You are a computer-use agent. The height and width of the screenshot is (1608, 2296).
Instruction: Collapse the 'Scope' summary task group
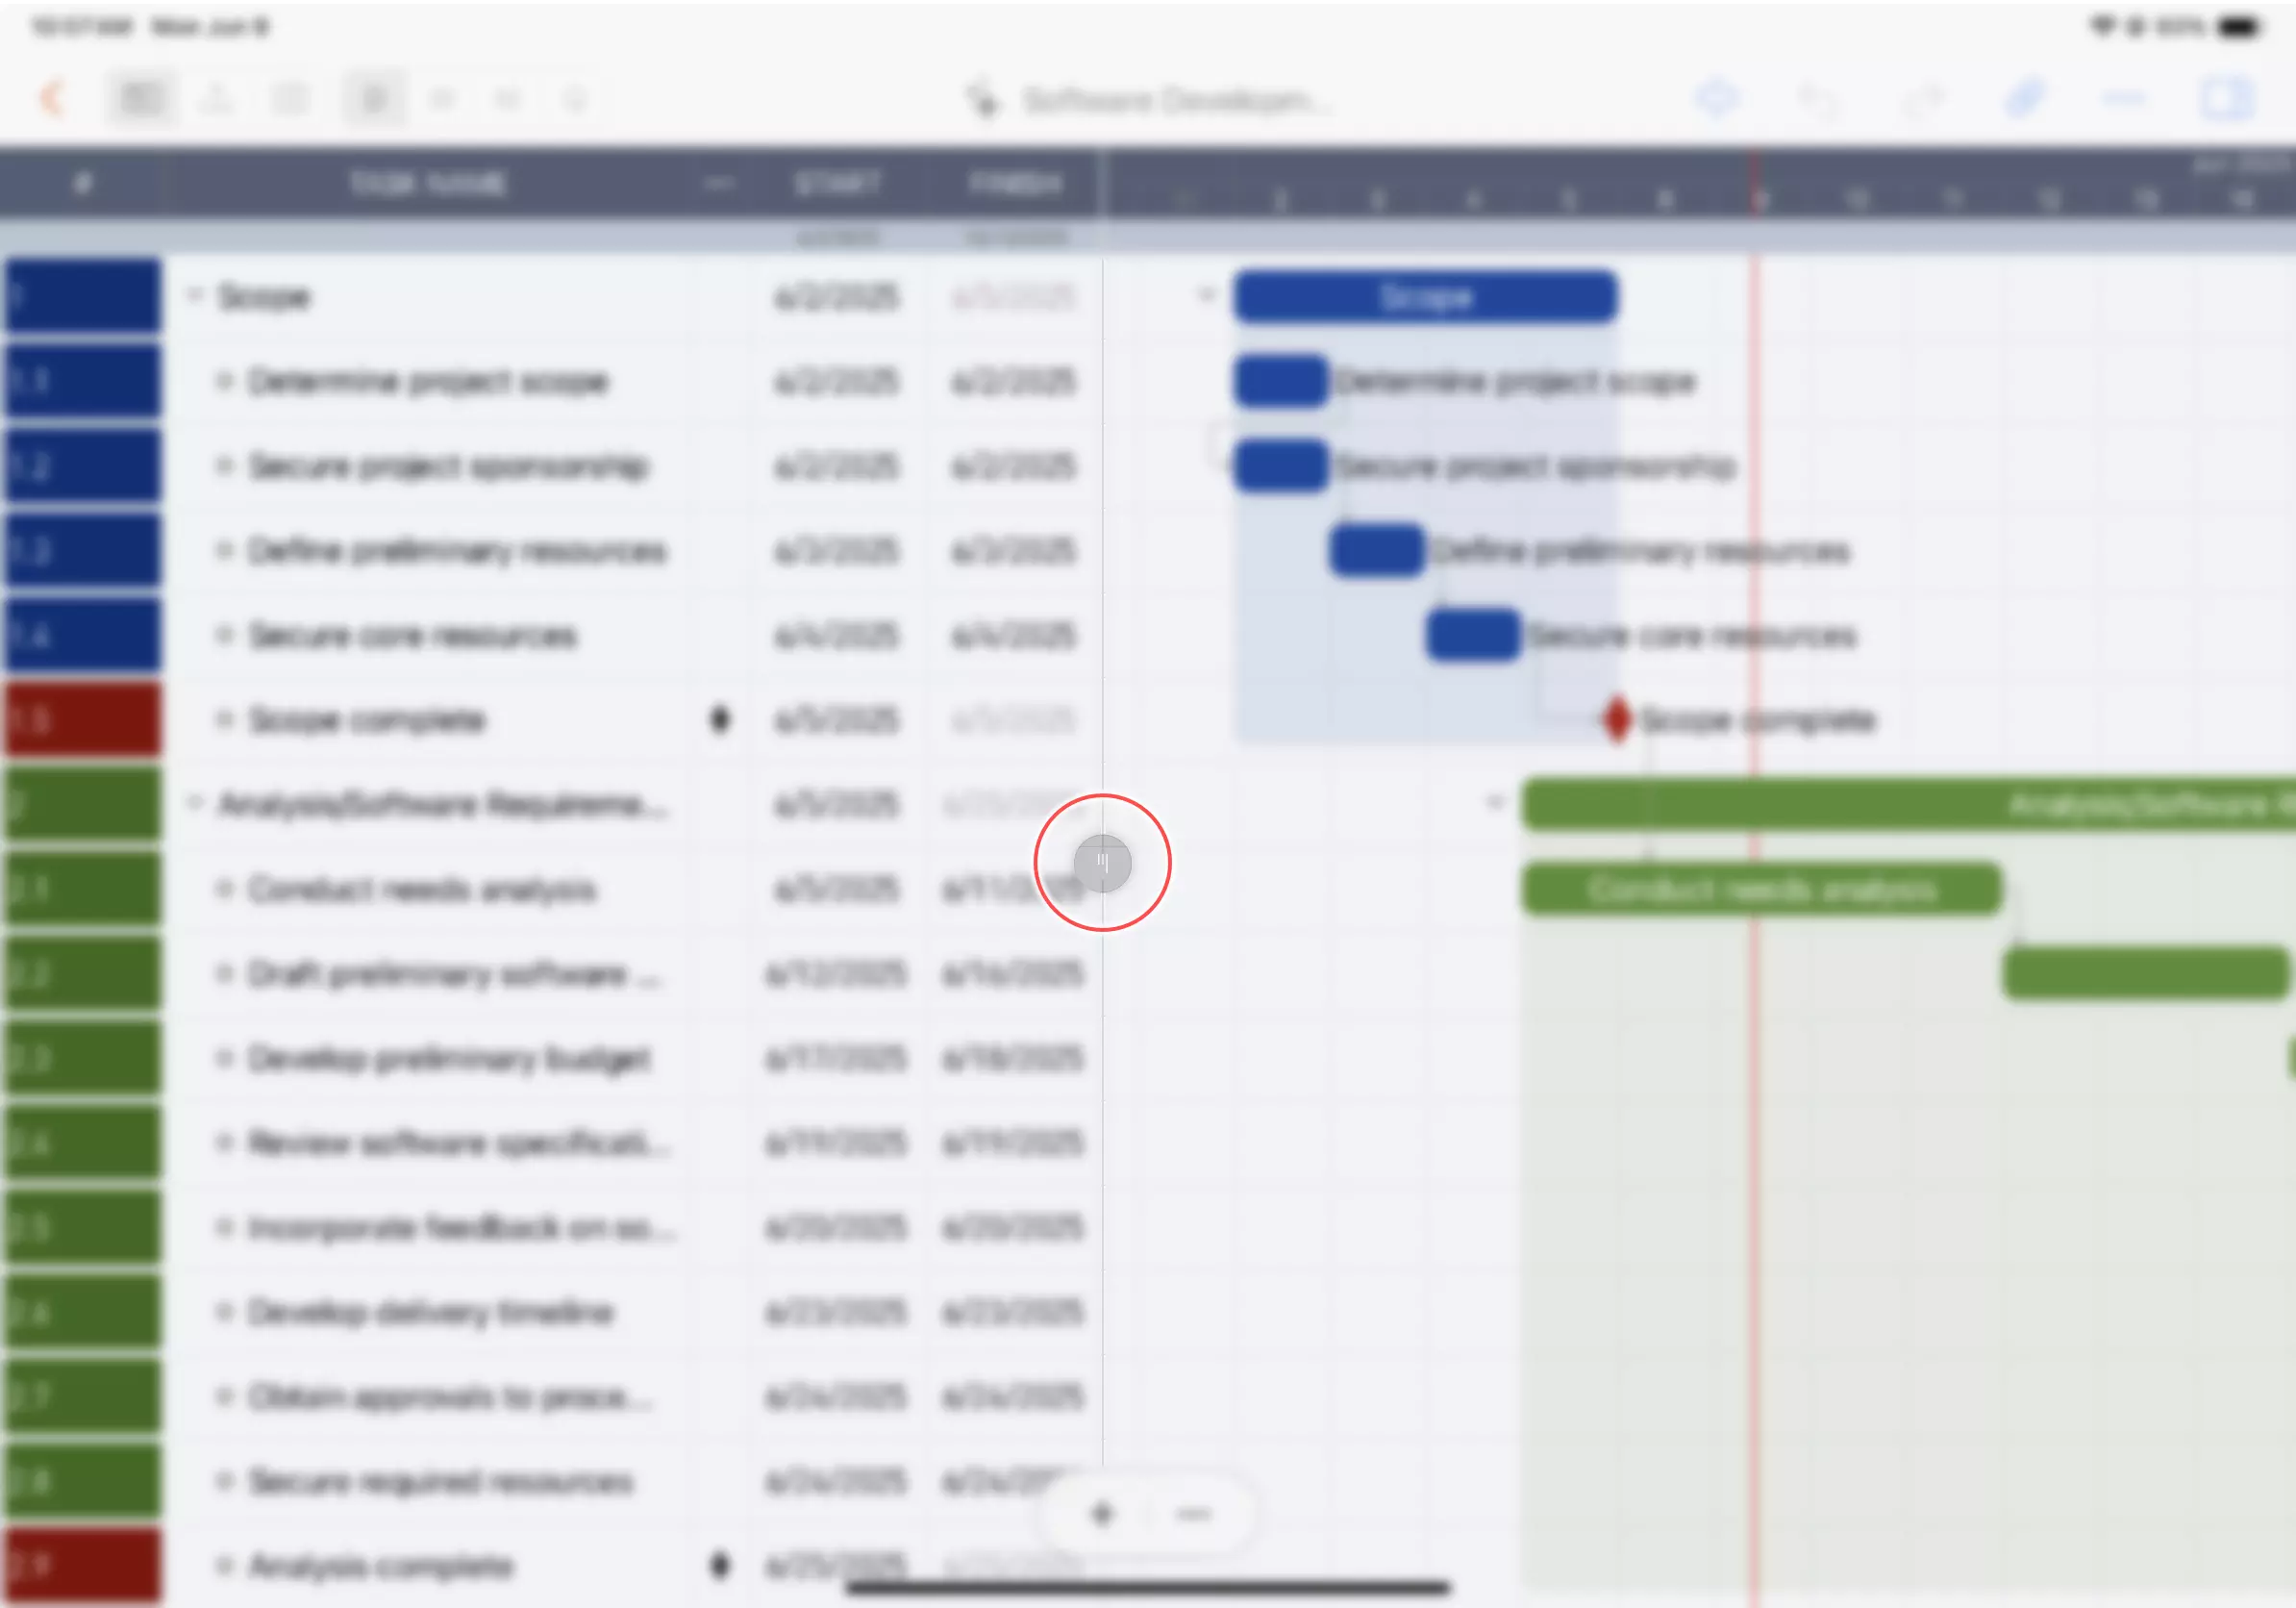196,296
